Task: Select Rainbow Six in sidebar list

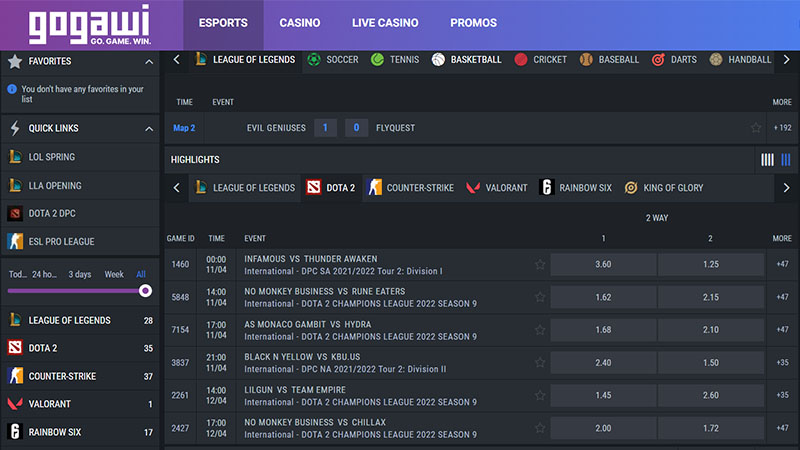Action: [x=81, y=432]
